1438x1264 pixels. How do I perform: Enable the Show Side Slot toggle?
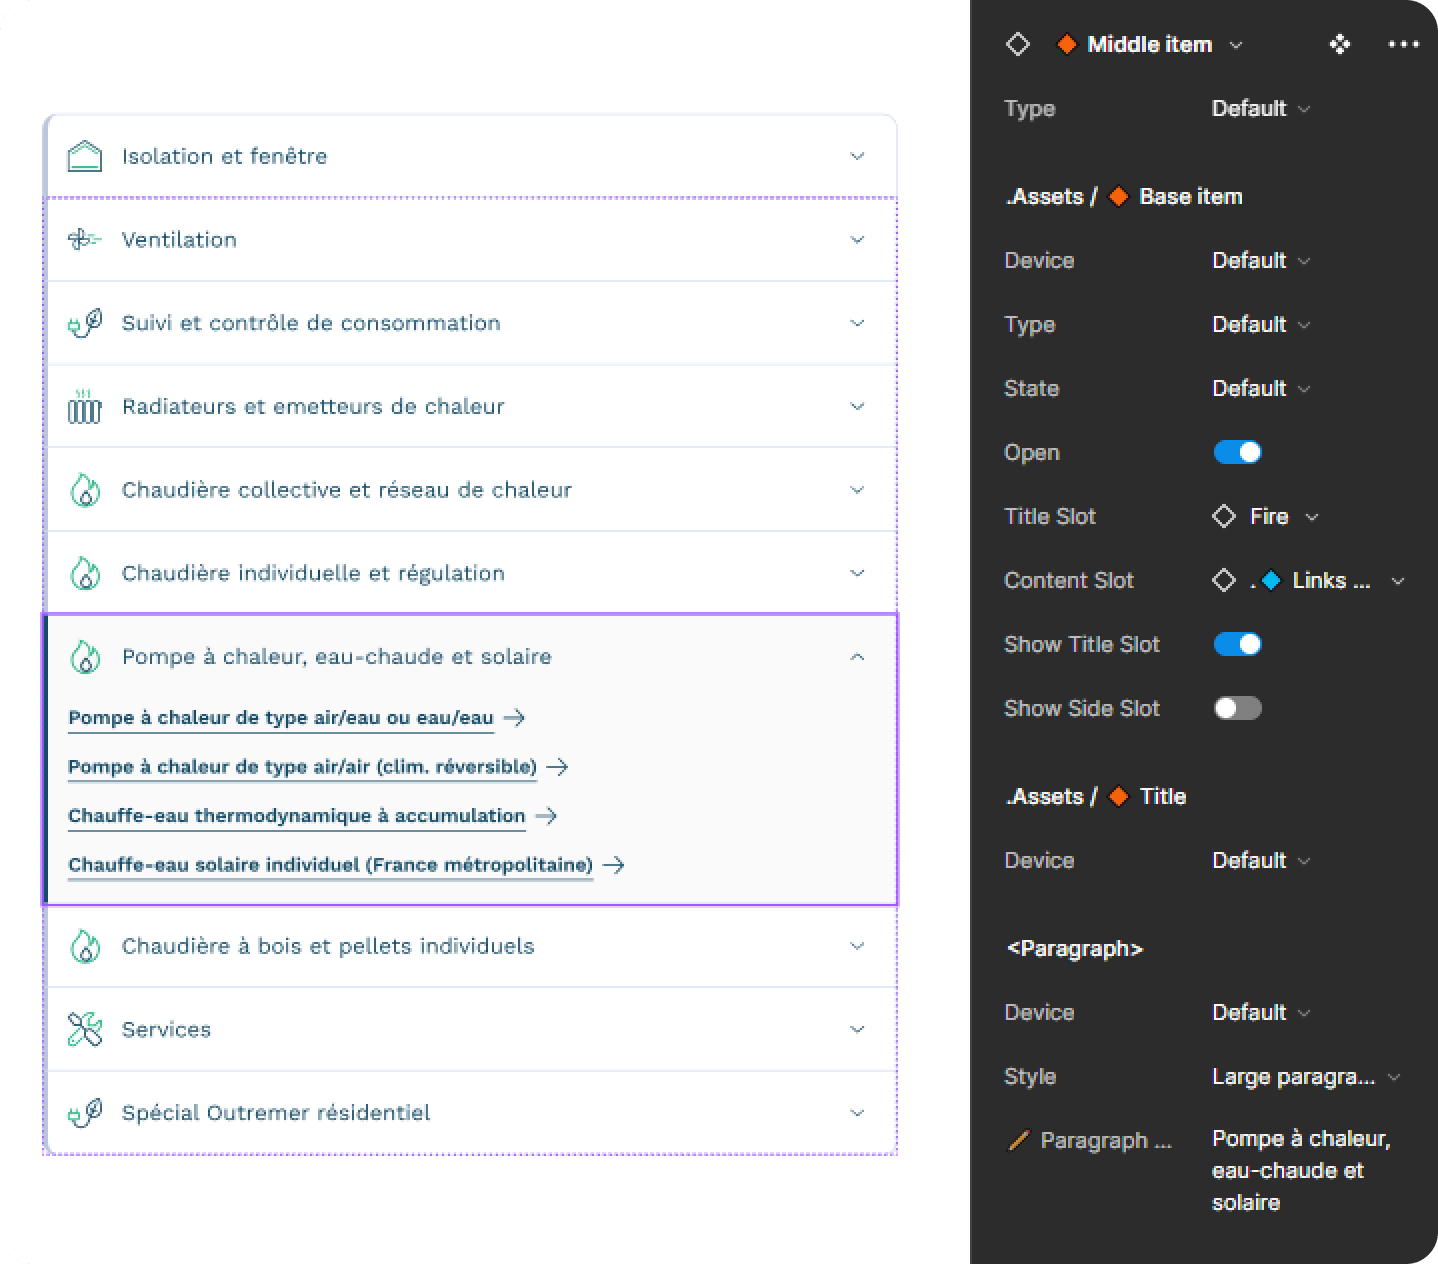1237,709
